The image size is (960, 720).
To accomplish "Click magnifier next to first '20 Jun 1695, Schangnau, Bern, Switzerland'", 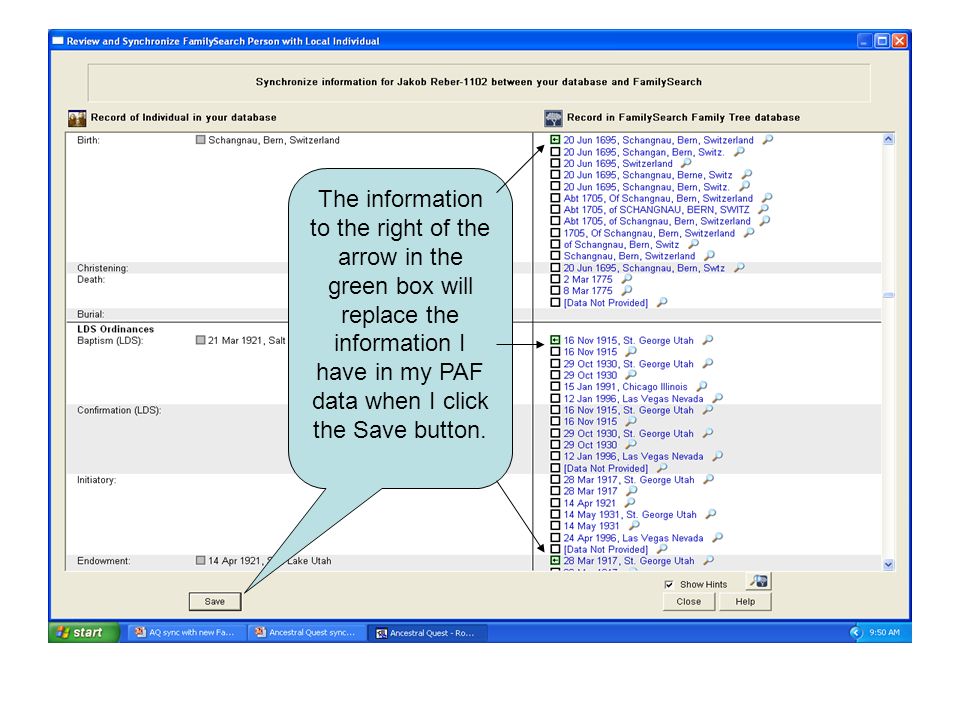I will coord(768,140).
